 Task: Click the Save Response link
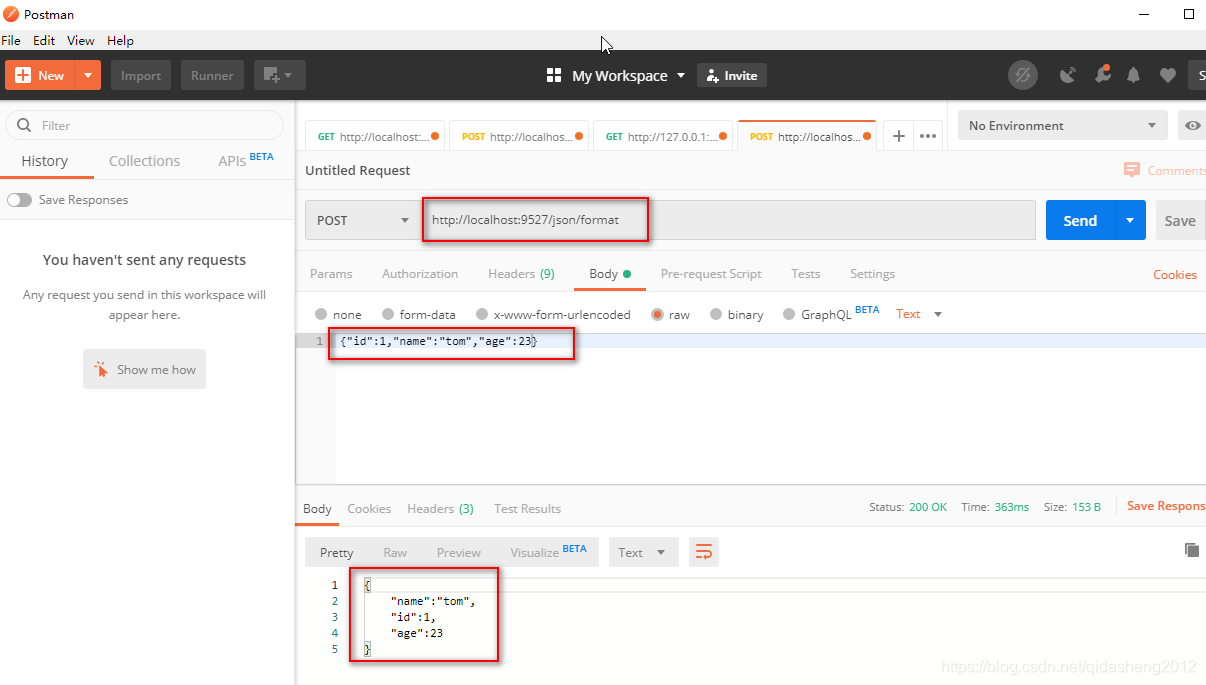[x=1166, y=506]
